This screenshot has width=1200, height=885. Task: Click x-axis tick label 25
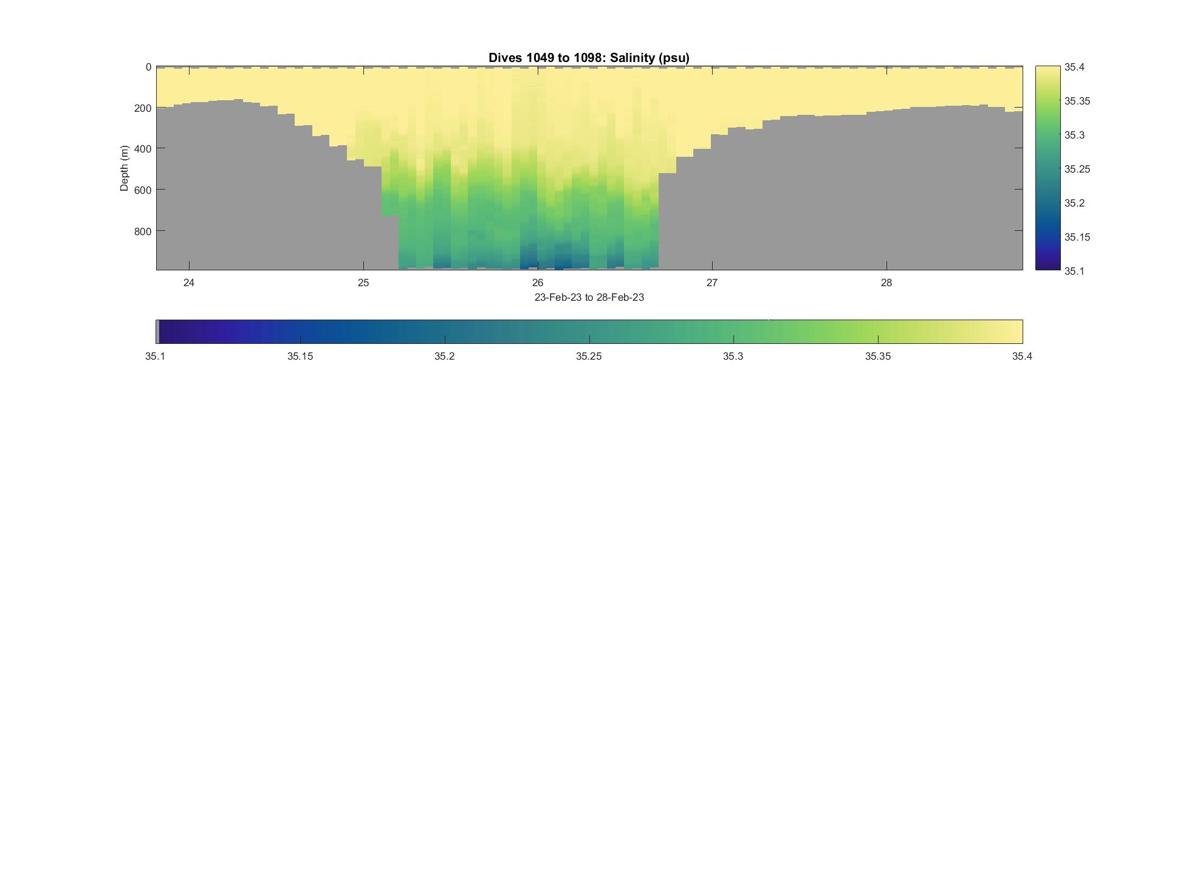pyautogui.click(x=363, y=282)
